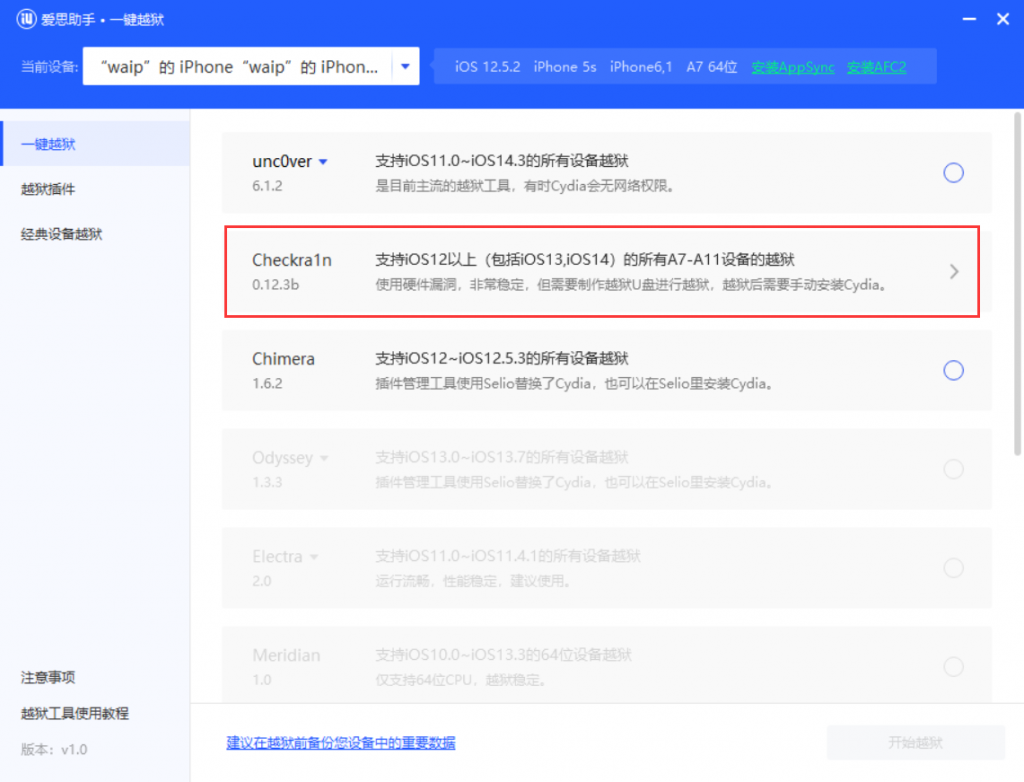This screenshot has height=782, width=1024.
Task: Select the unc0ver radio button
Action: tap(953, 172)
